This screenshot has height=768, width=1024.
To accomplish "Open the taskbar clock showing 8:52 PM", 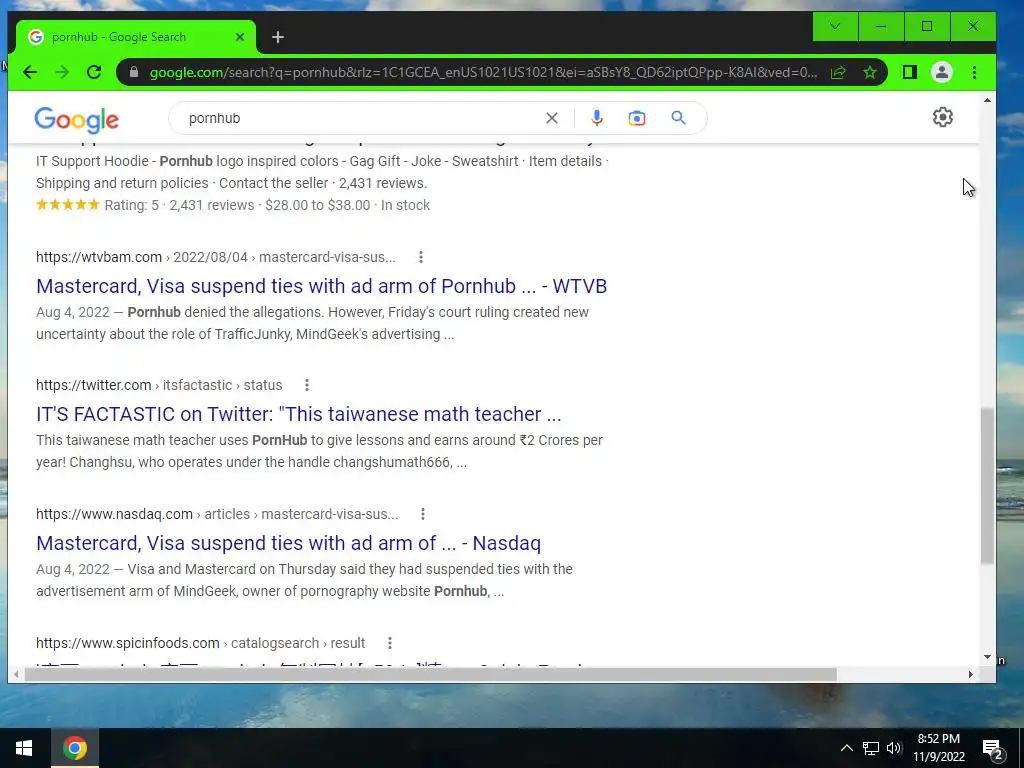I will tap(938, 748).
